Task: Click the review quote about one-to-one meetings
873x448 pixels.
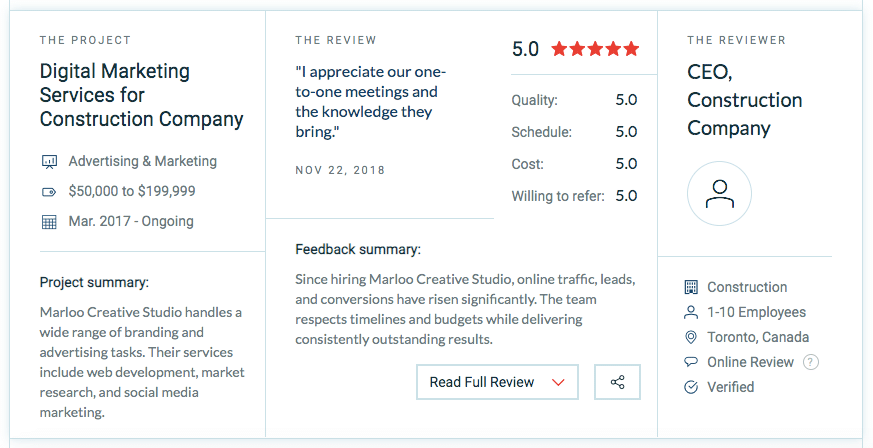Action: pos(370,102)
